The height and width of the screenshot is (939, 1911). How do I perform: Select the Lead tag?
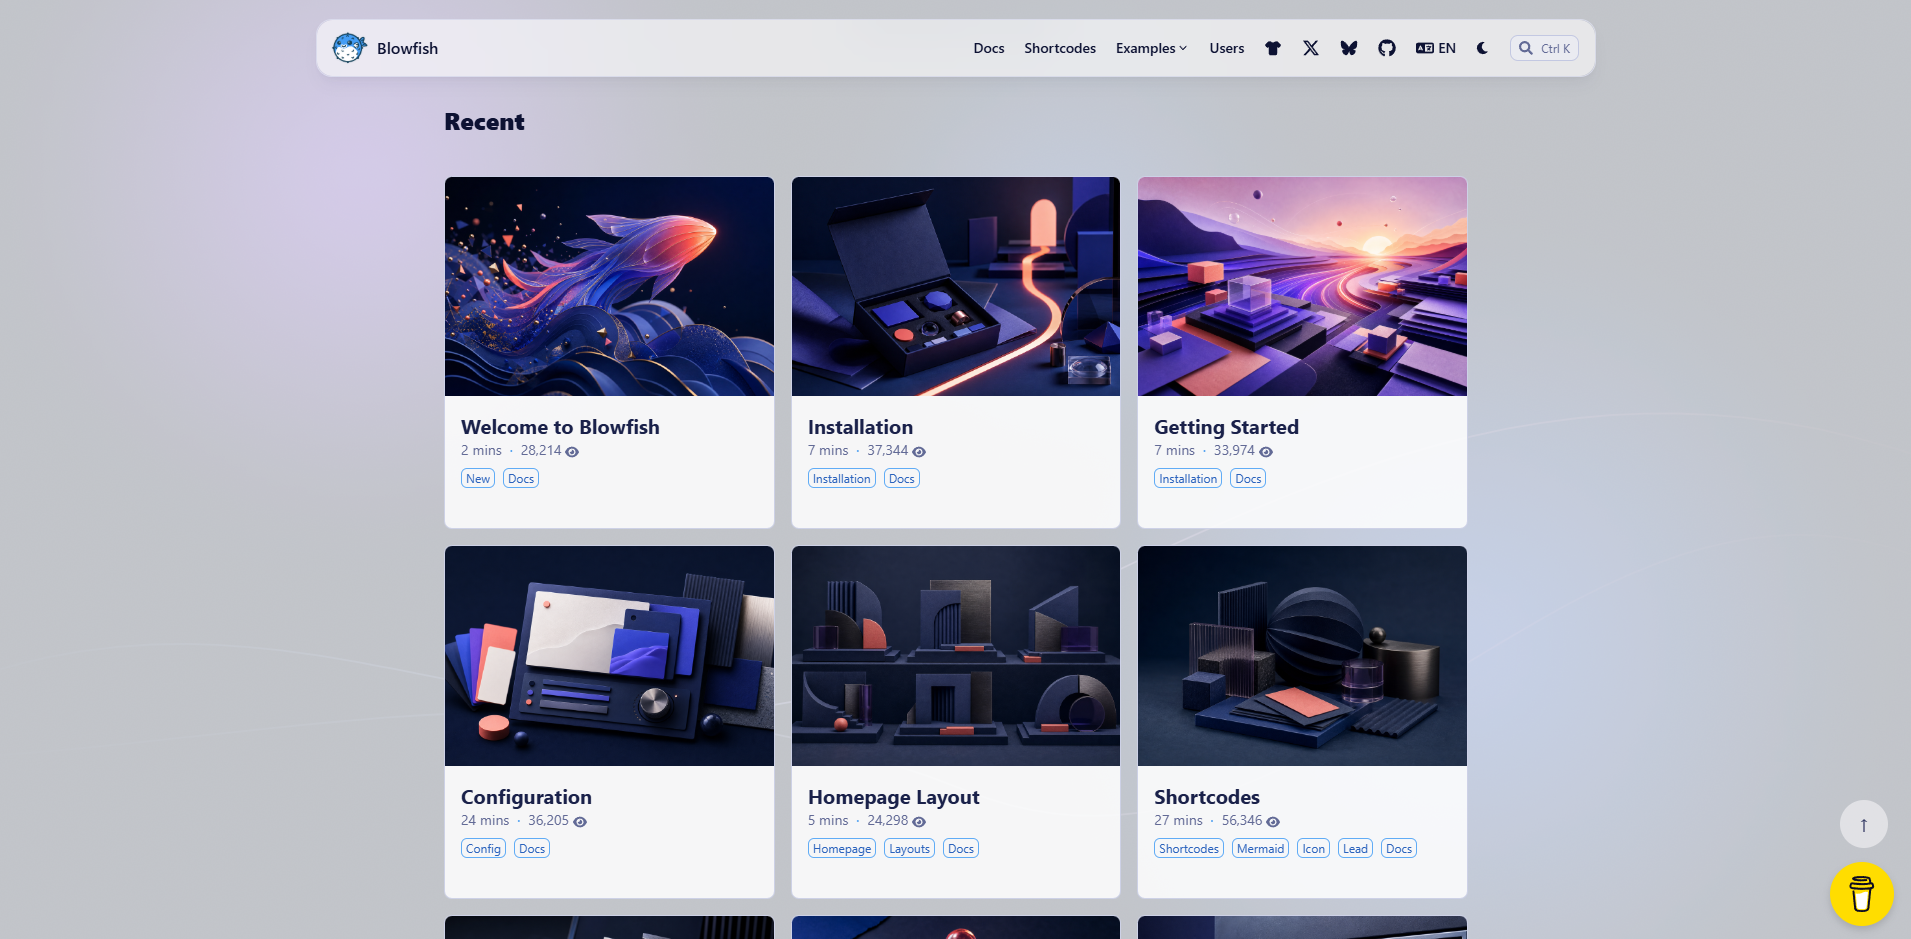[x=1355, y=849]
